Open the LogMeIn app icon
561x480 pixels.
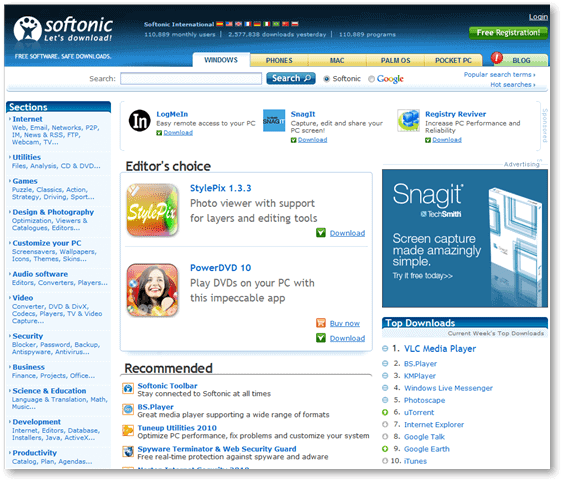pos(140,121)
